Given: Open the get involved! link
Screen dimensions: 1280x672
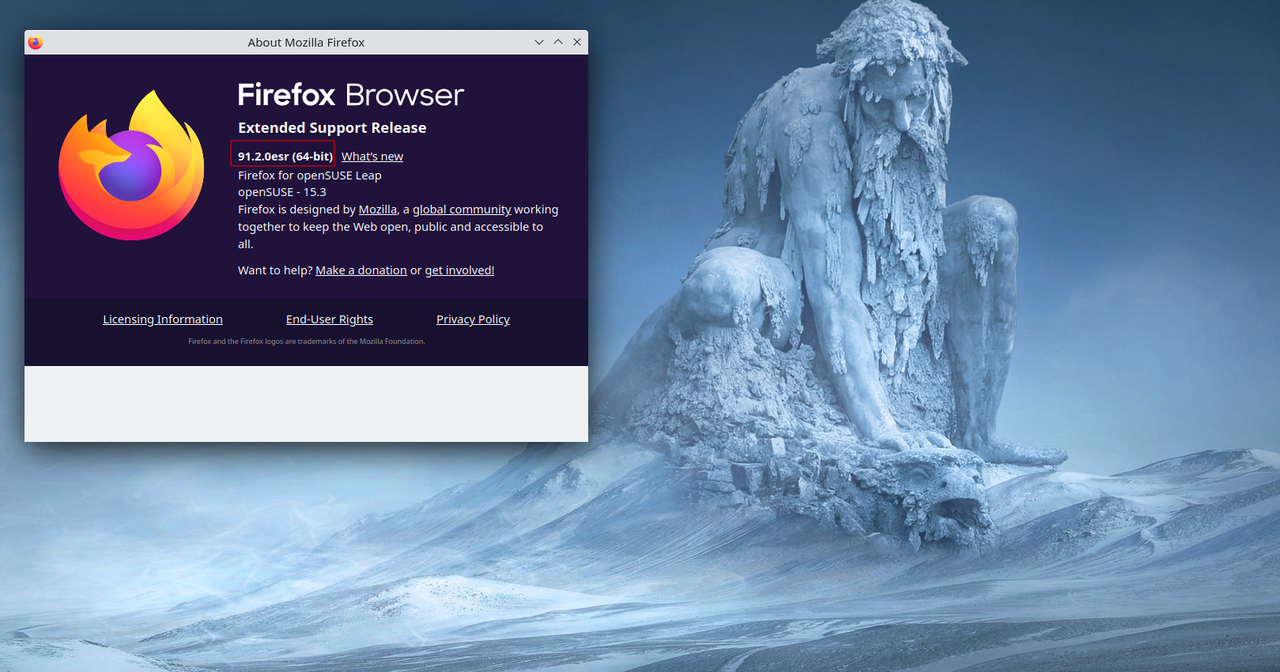Looking at the screenshot, I should [460, 271].
